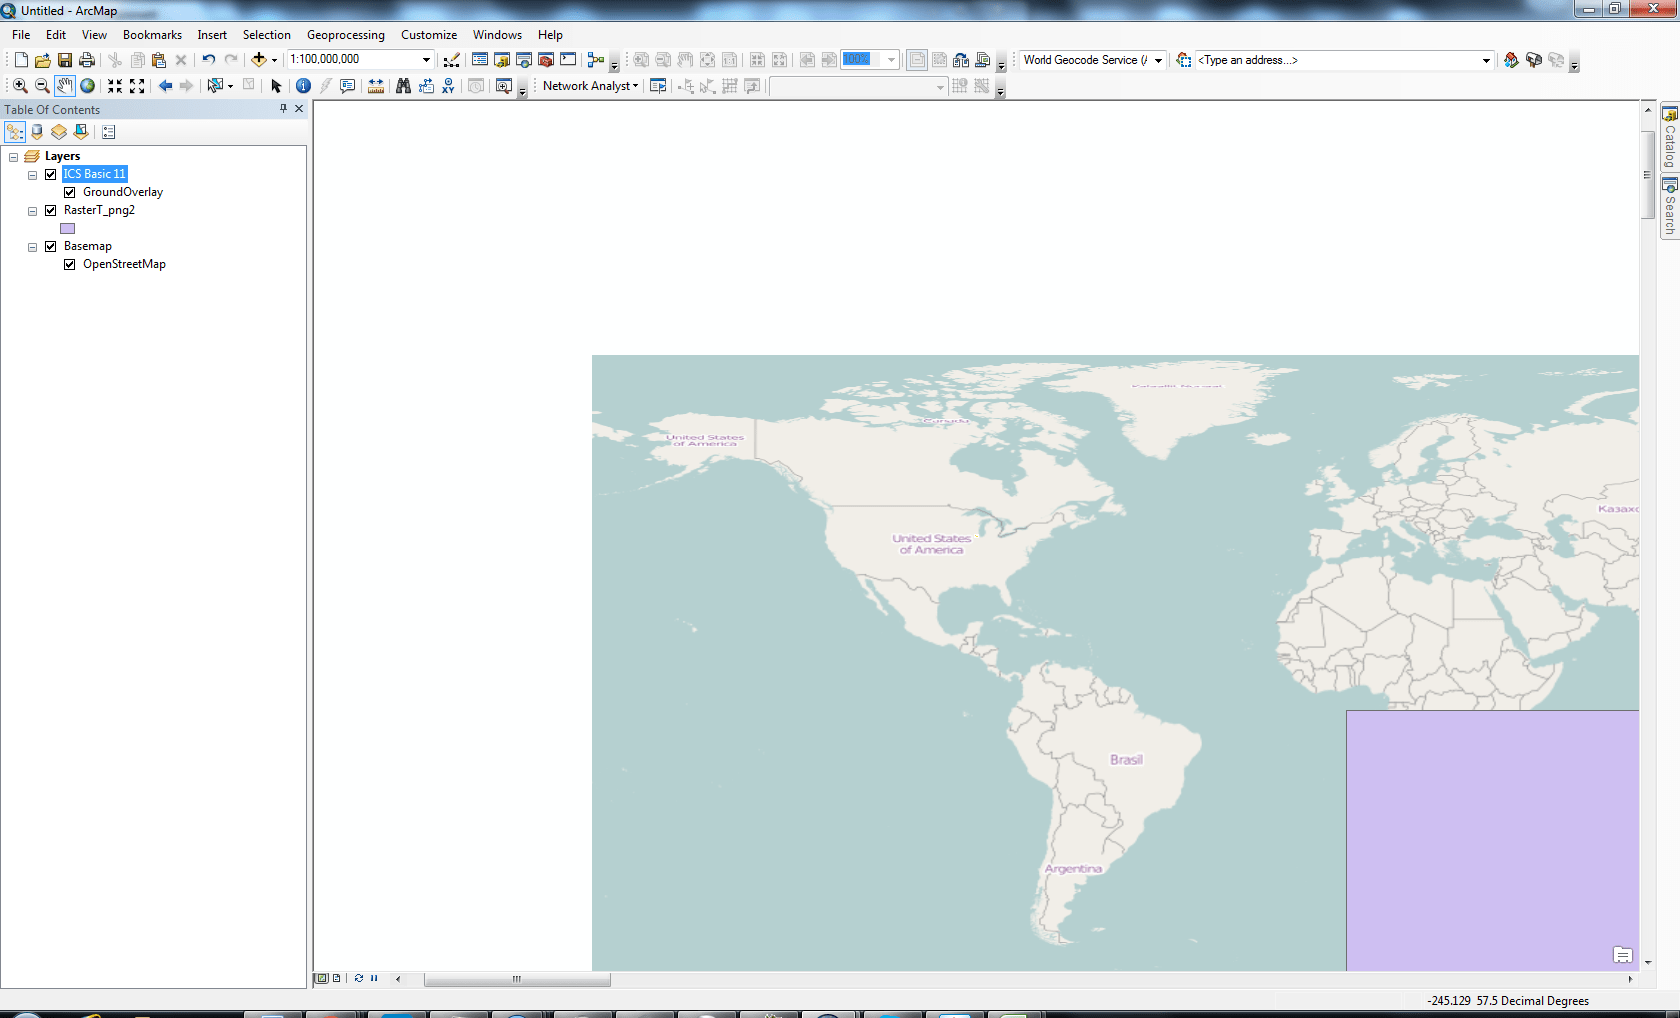
Task: Select the ICS Basic 11 layer name
Action: [x=95, y=173]
